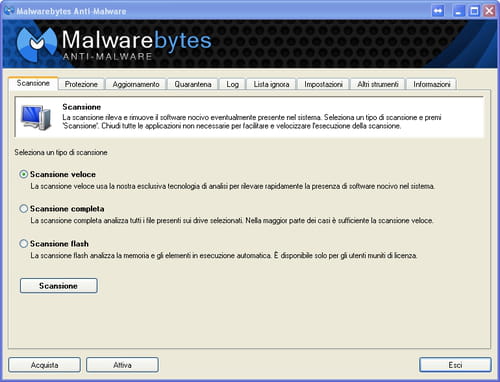
Task: Click the Scansione flash description text
Action: [x=224, y=256]
